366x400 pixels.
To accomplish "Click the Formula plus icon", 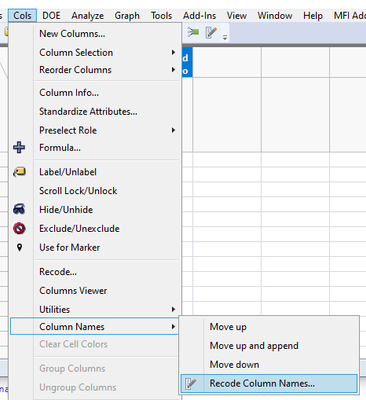I will 19,147.
